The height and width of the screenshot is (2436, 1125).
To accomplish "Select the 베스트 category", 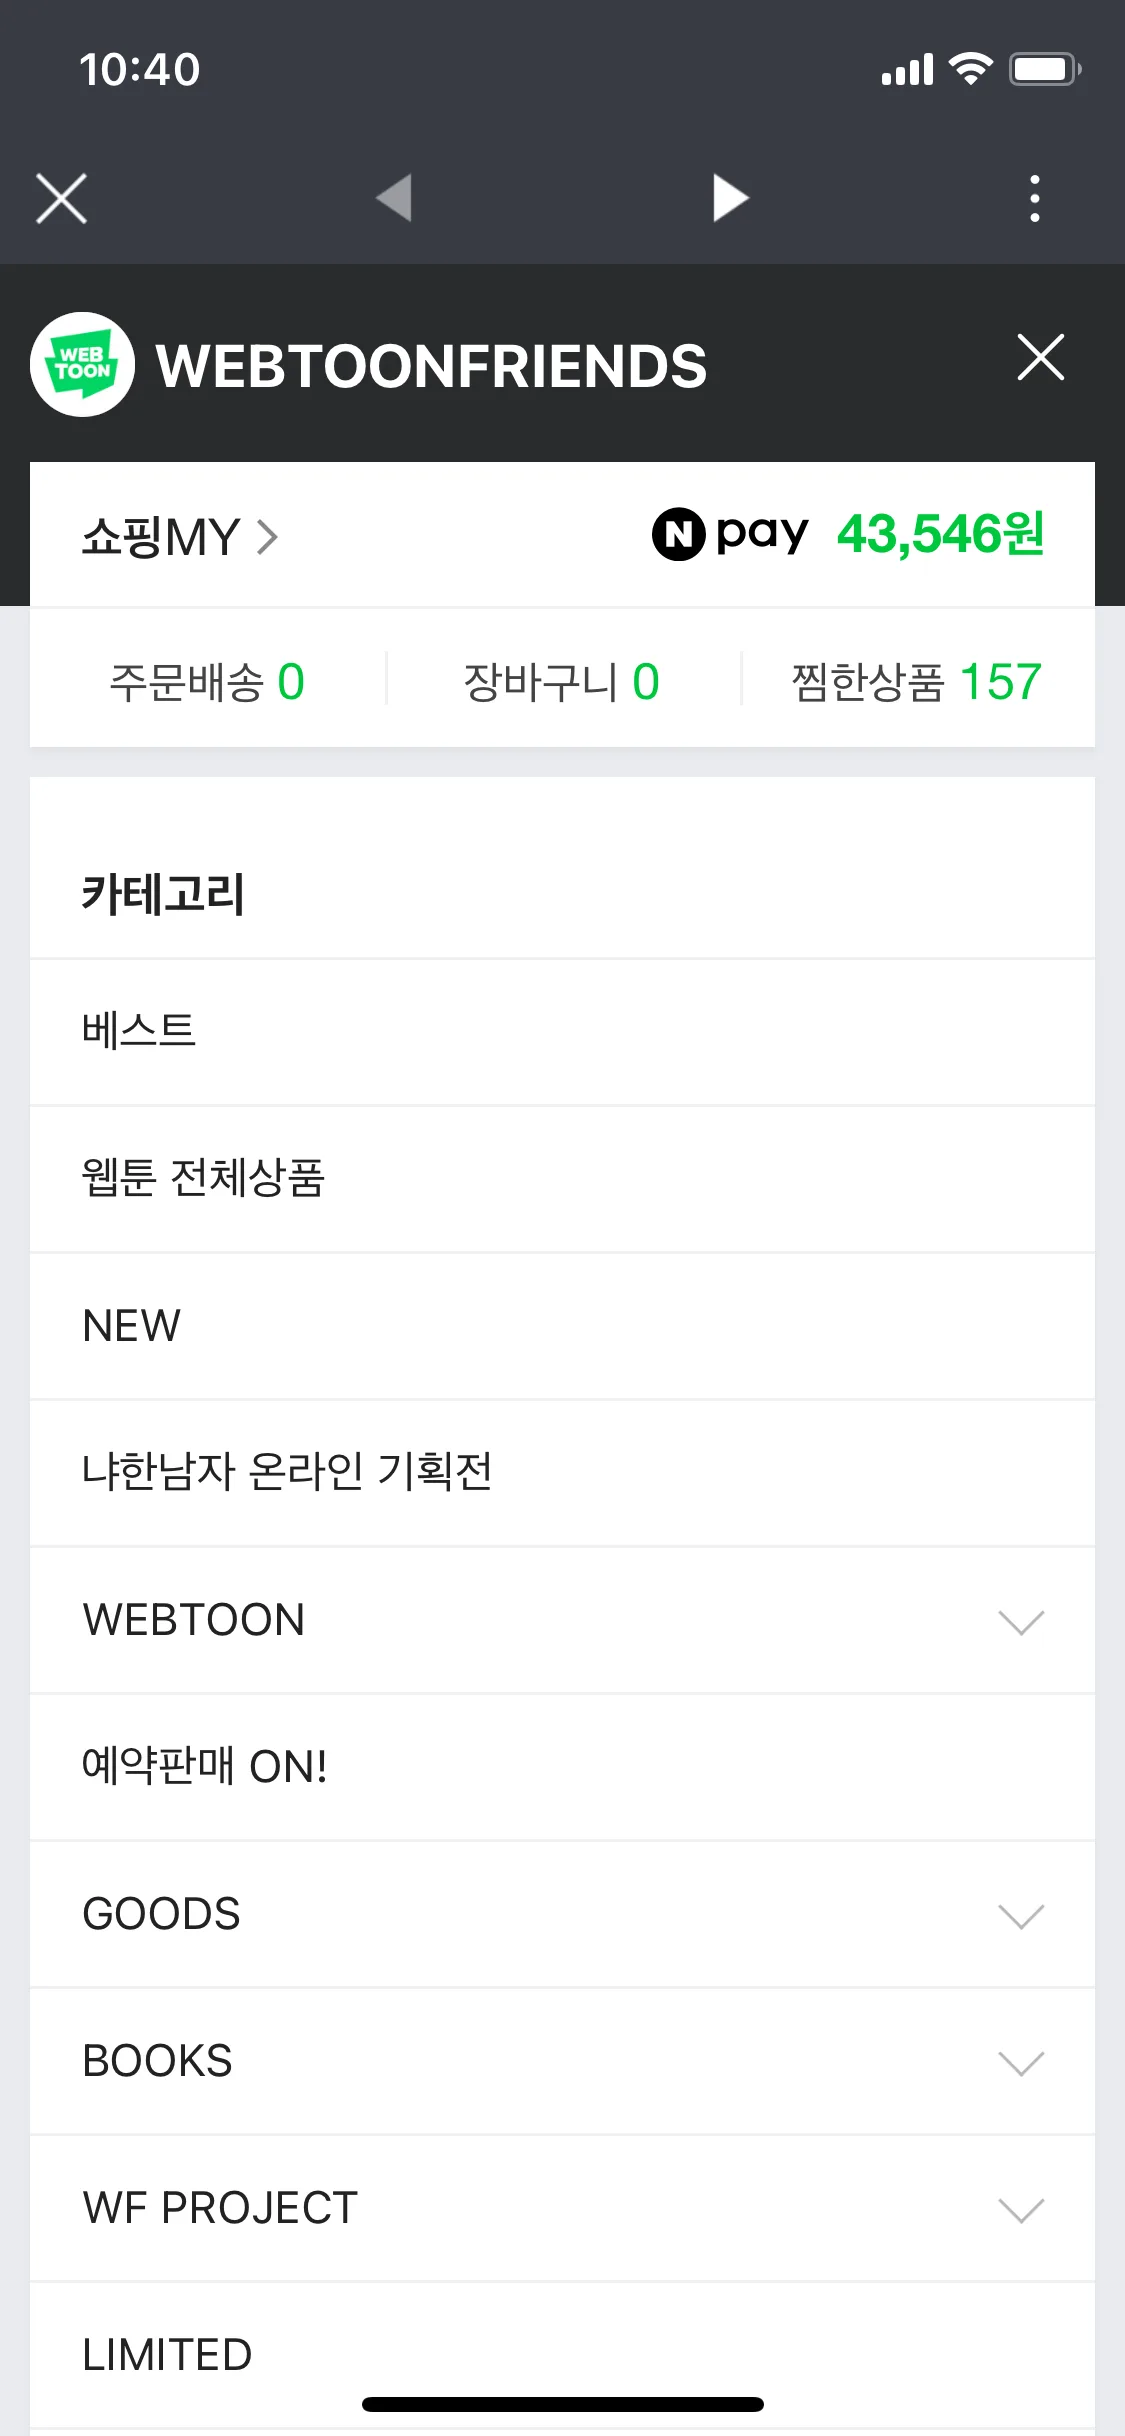I will 562,1032.
